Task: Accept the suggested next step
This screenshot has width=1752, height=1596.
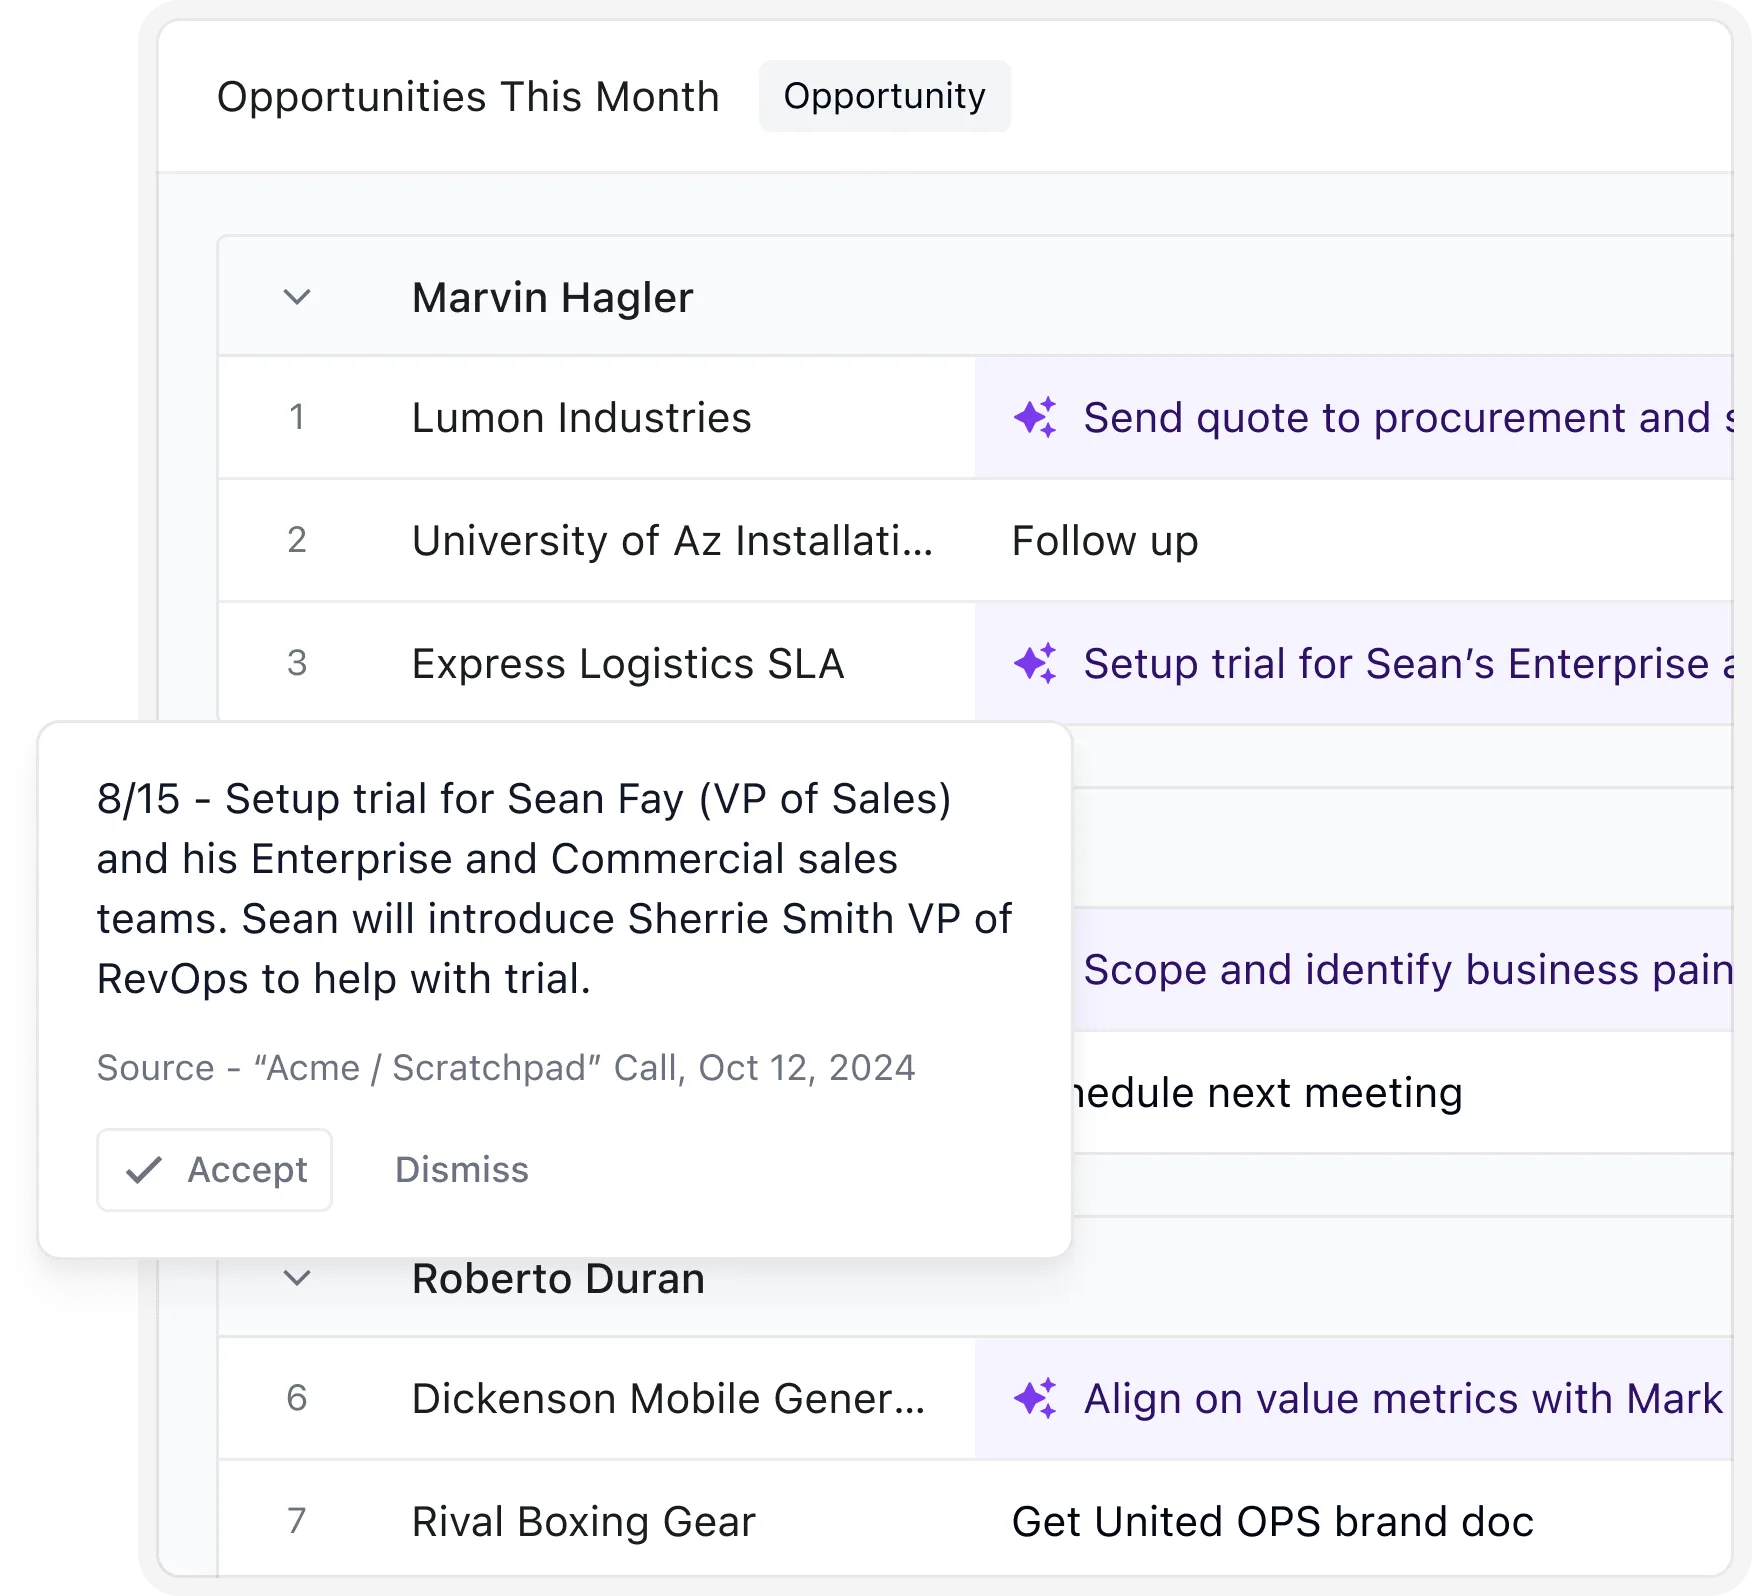Action: tap(214, 1170)
